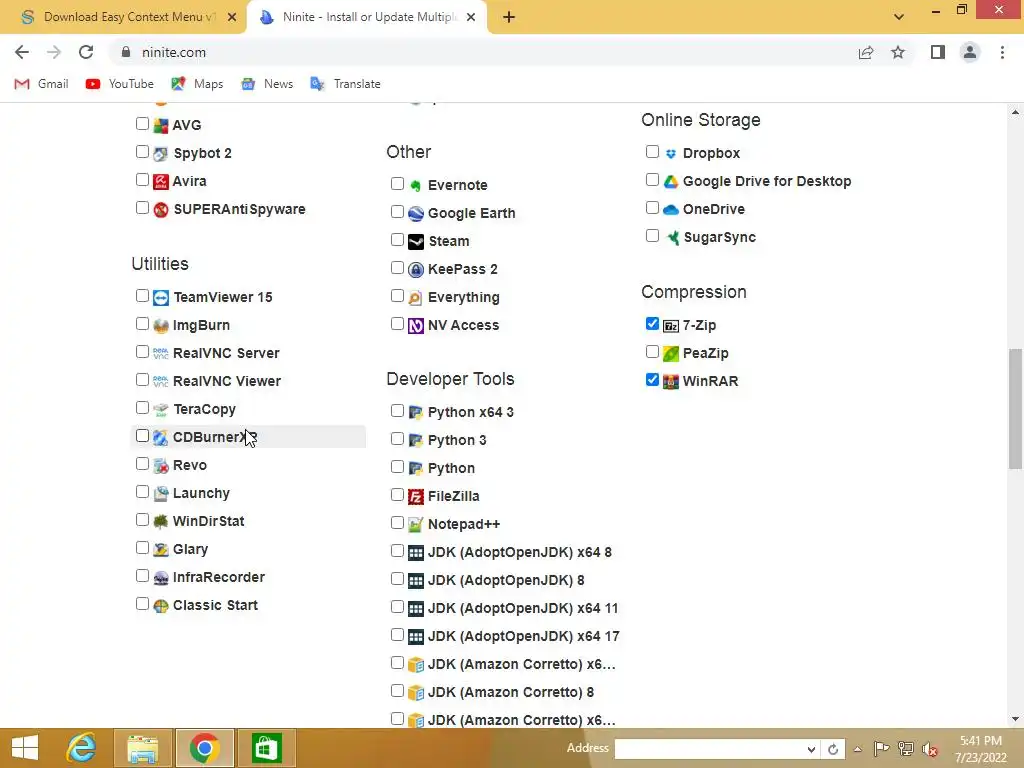This screenshot has width=1024, height=768.
Task: Click the FileZilla icon
Action: 415,496
